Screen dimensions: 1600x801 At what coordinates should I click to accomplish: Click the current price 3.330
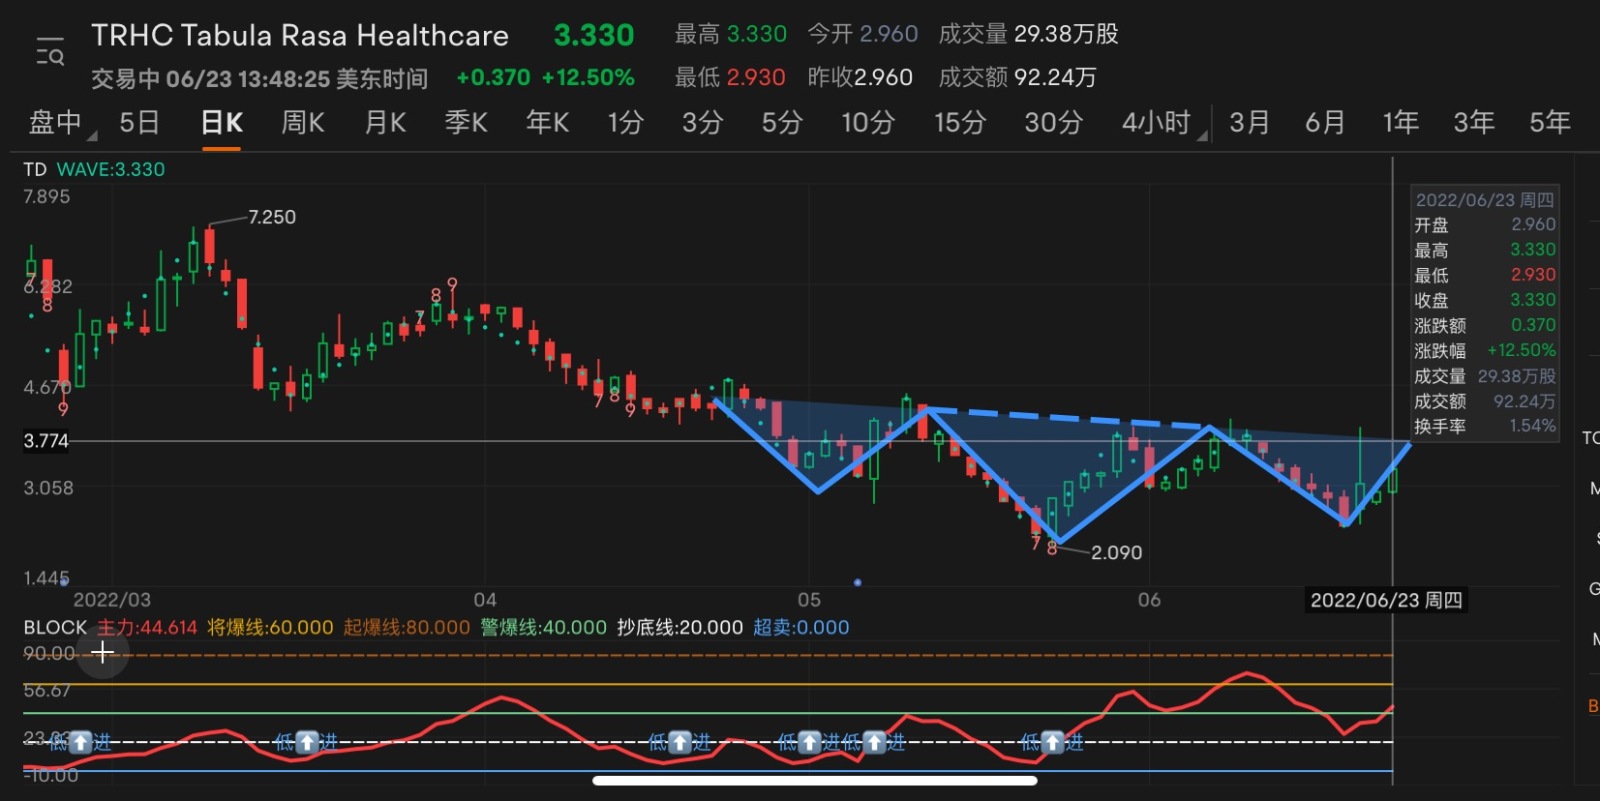click(x=594, y=36)
